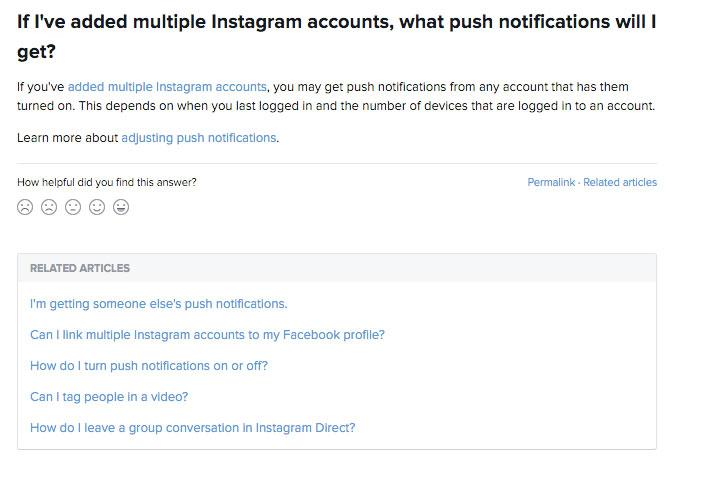702x482 pixels.
Task: Click the article's main heading text
Action: (337, 37)
